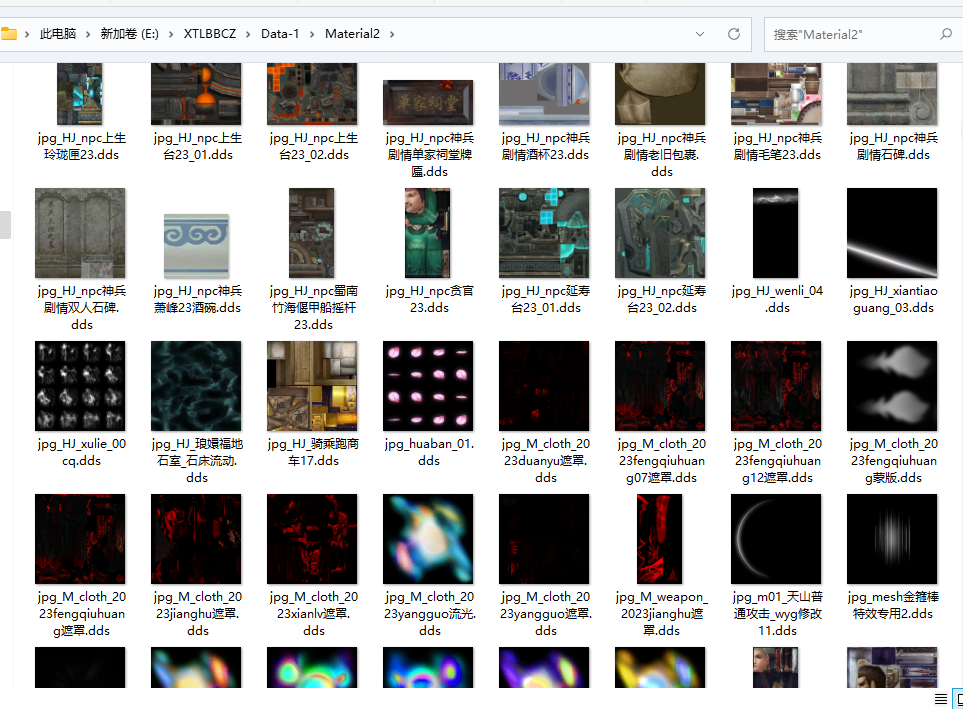Switch to details view layout icon
Screen dimensions: 963x709
pyautogui.click(x=940, y=698)
